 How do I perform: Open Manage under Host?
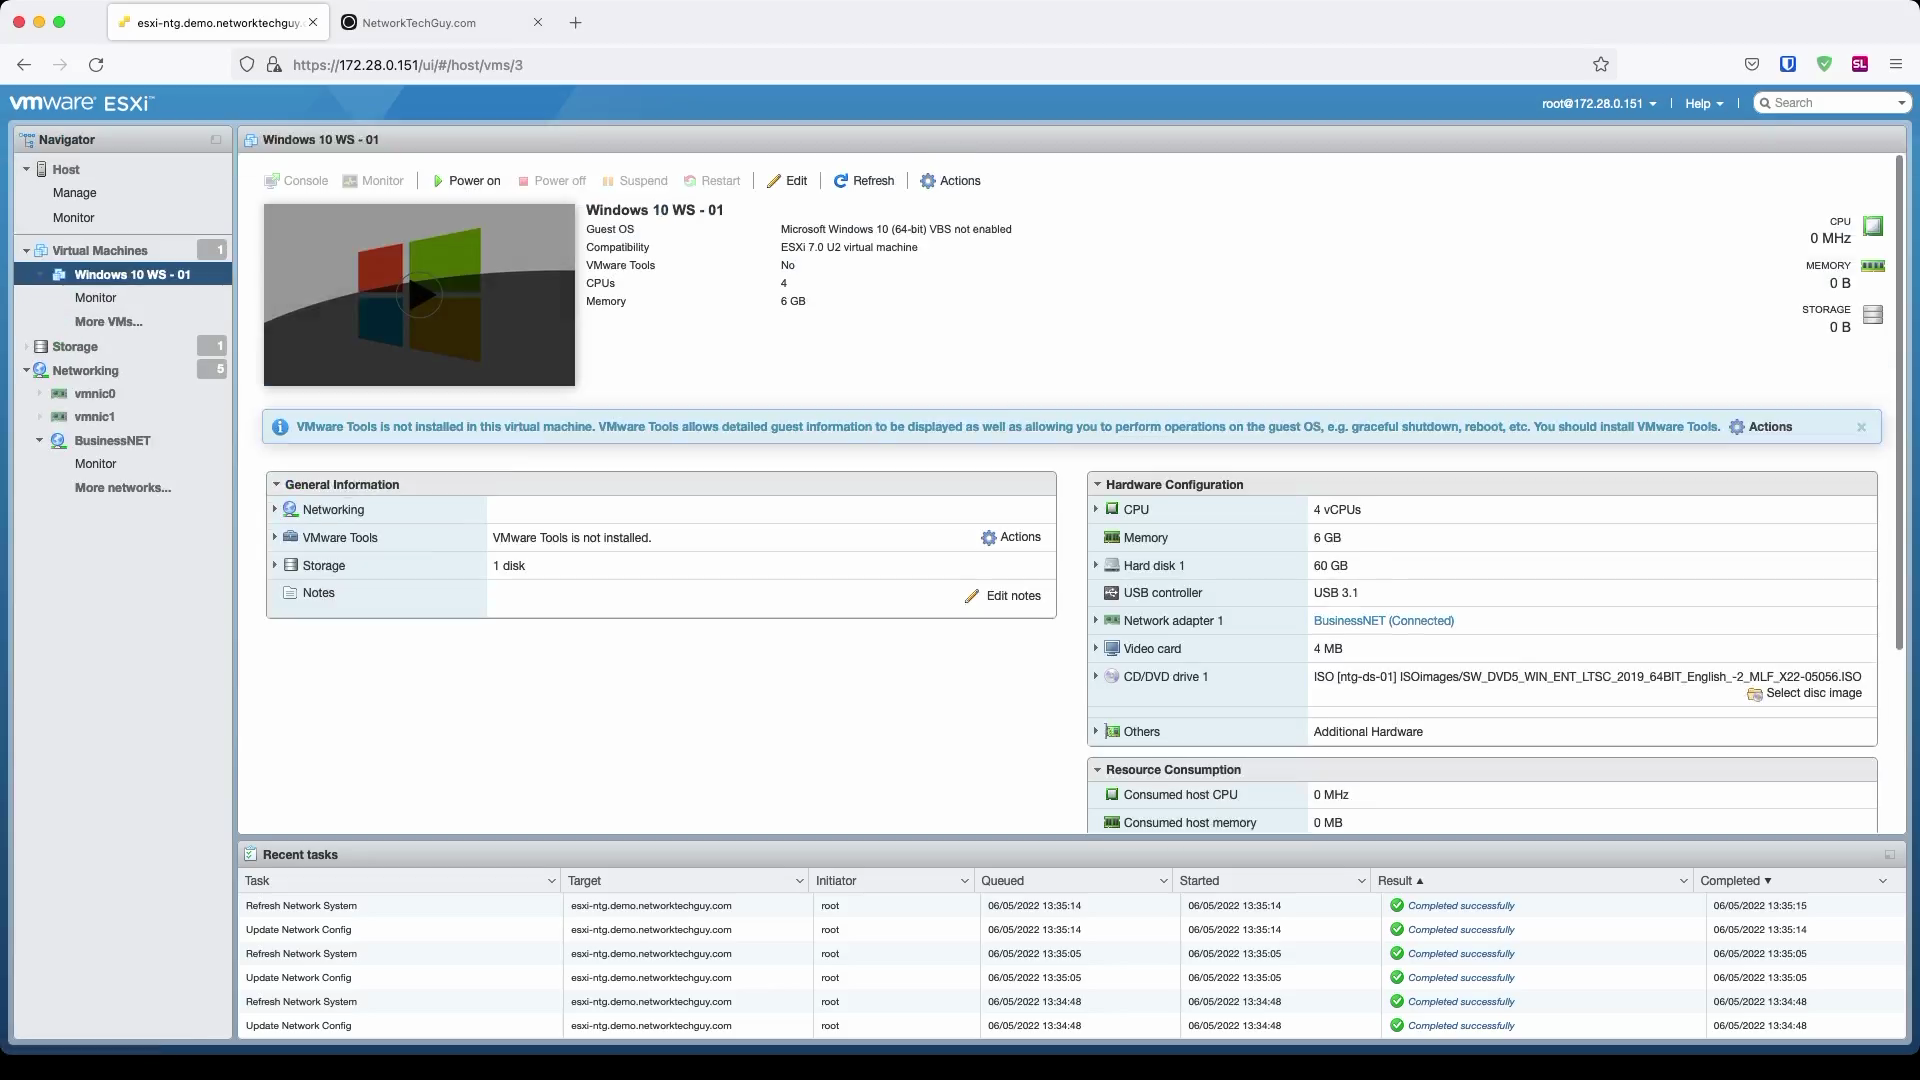coord(75,193)
